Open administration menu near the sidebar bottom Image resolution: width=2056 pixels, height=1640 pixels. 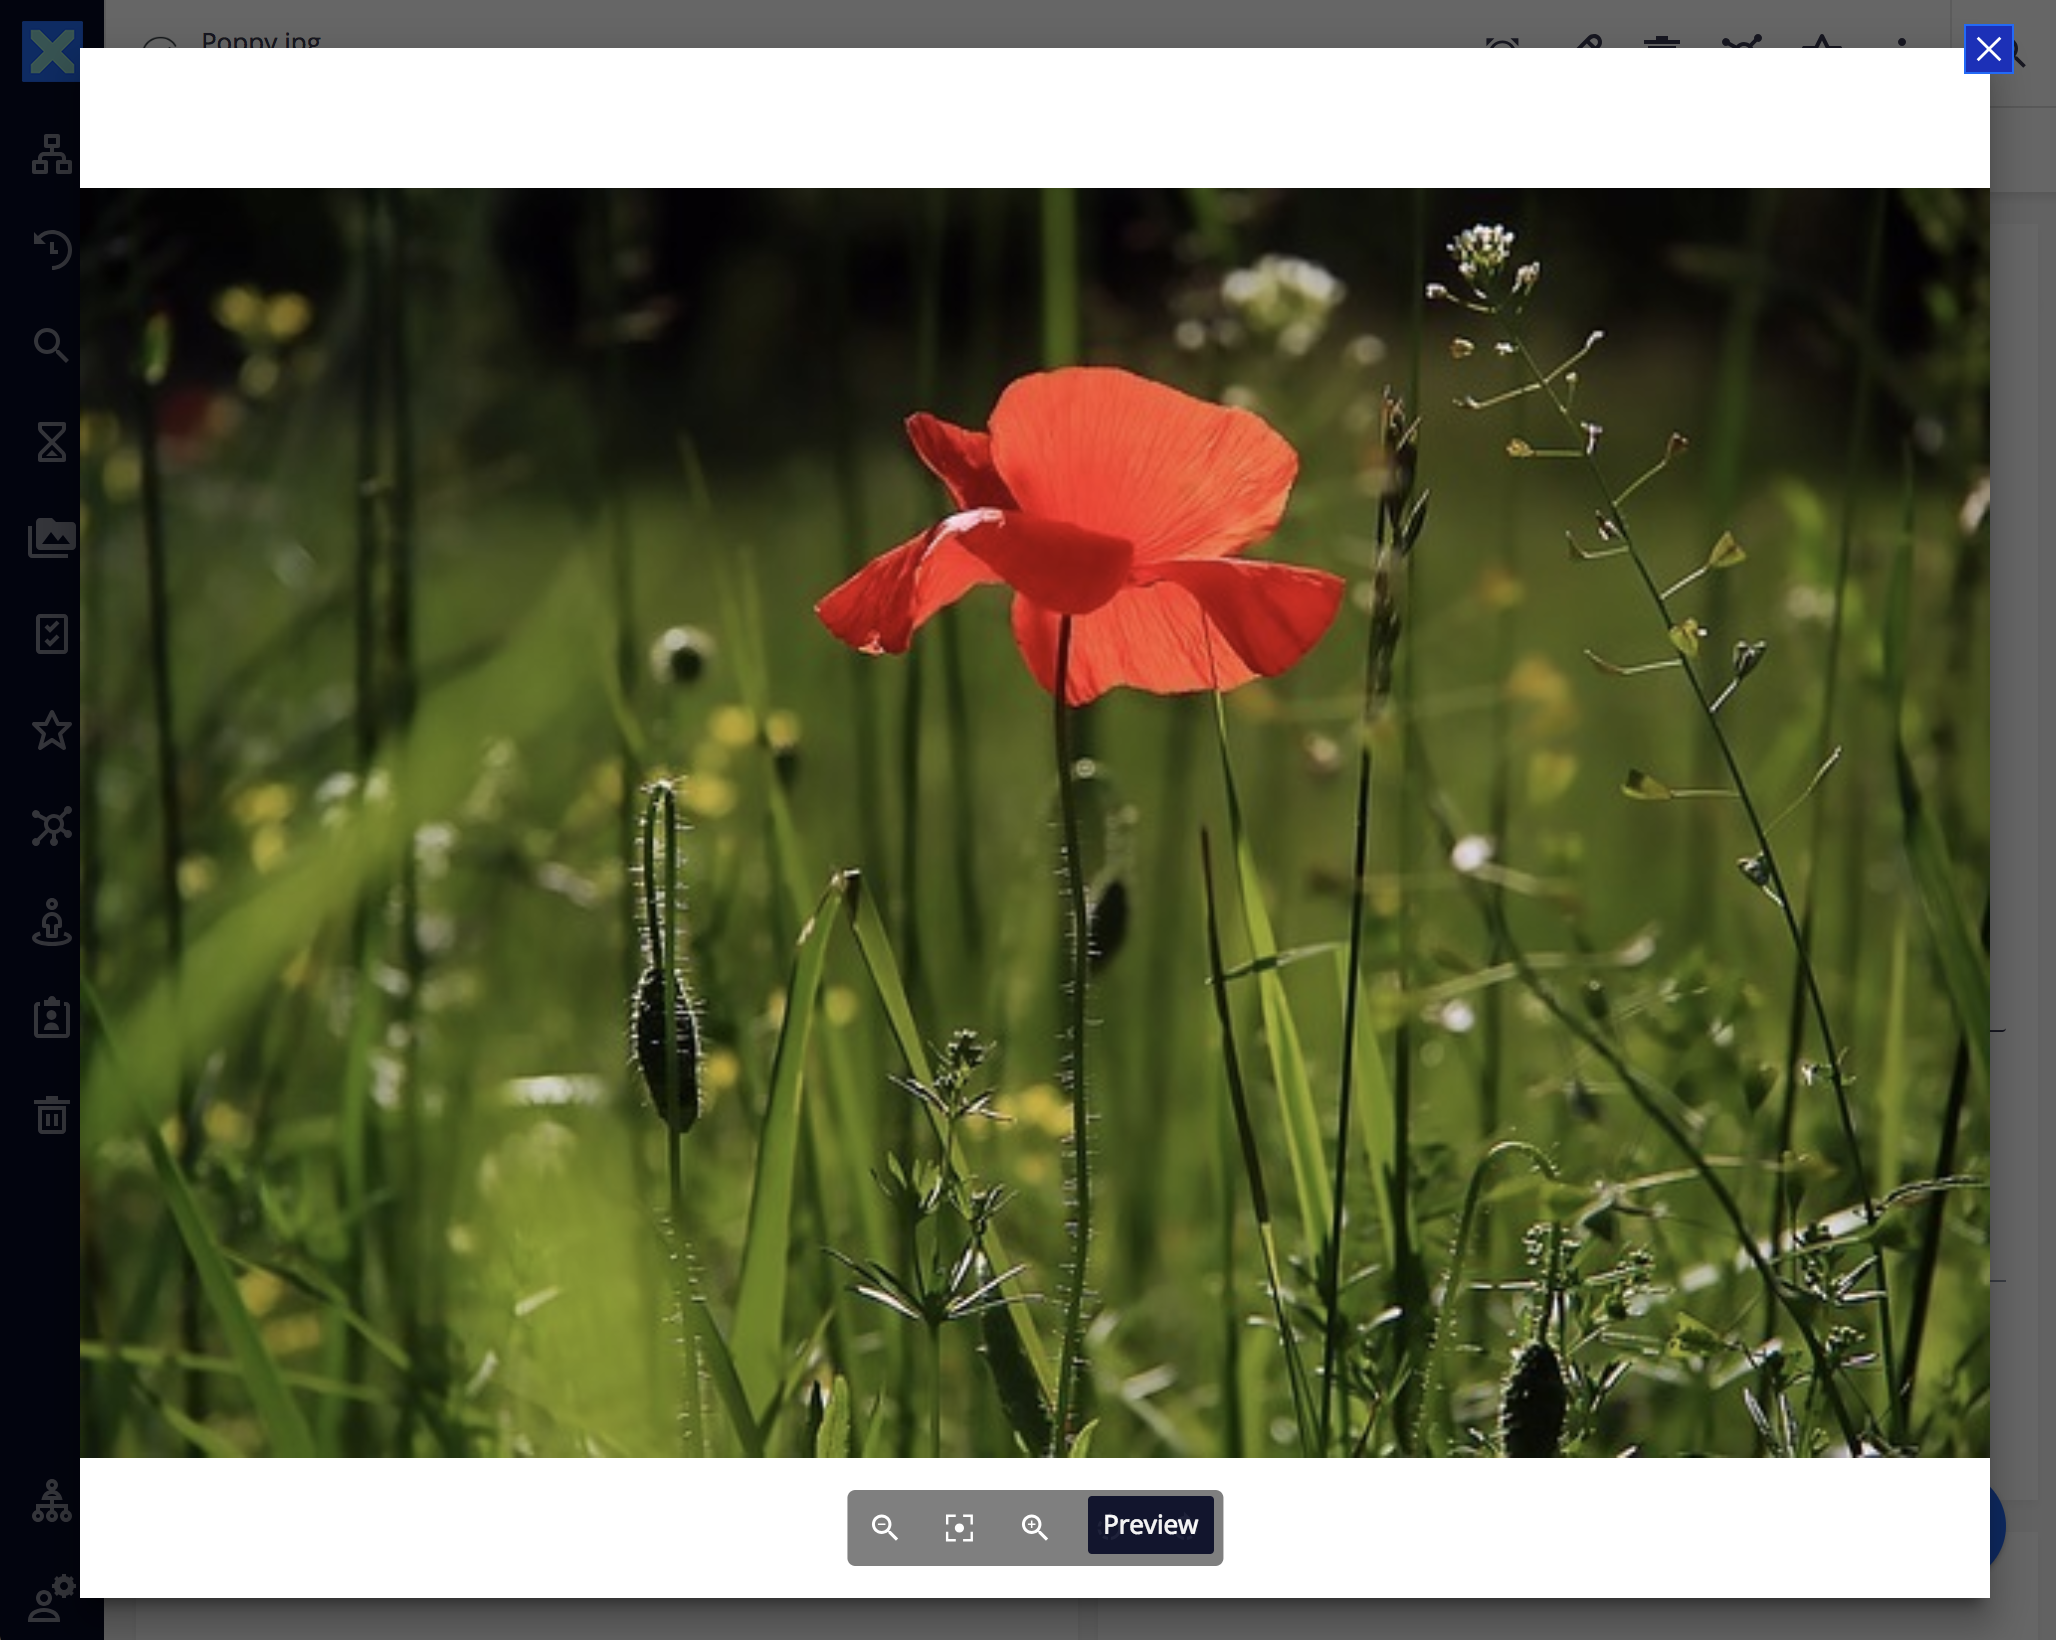(x=52, y=1502)
